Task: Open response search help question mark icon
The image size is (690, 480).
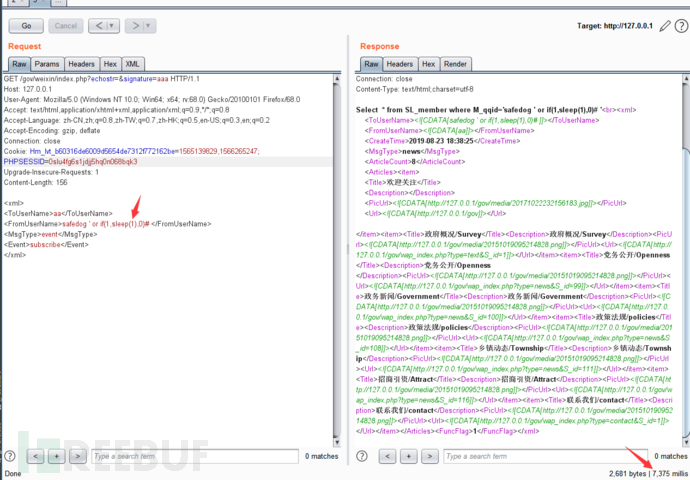Action: point(362,456)
